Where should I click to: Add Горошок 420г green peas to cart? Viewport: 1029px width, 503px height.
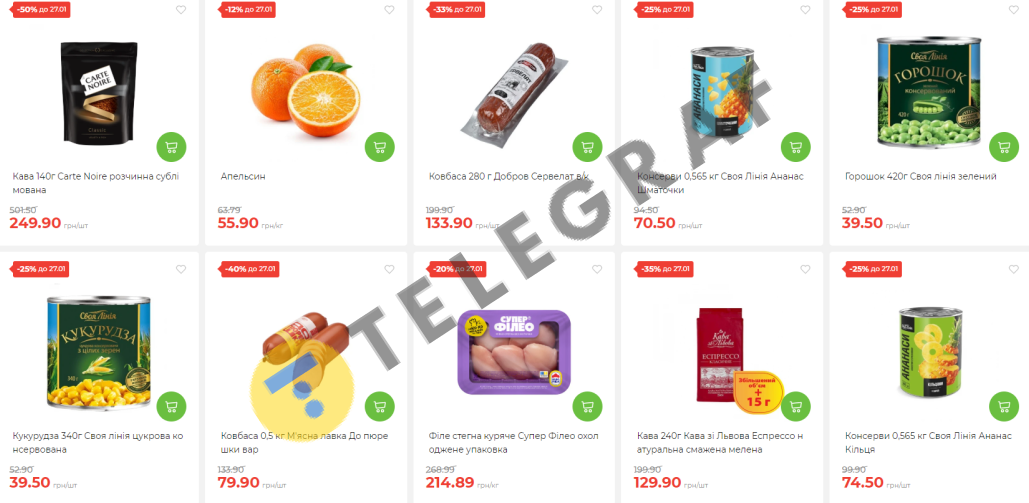(x=1003, y=147)
